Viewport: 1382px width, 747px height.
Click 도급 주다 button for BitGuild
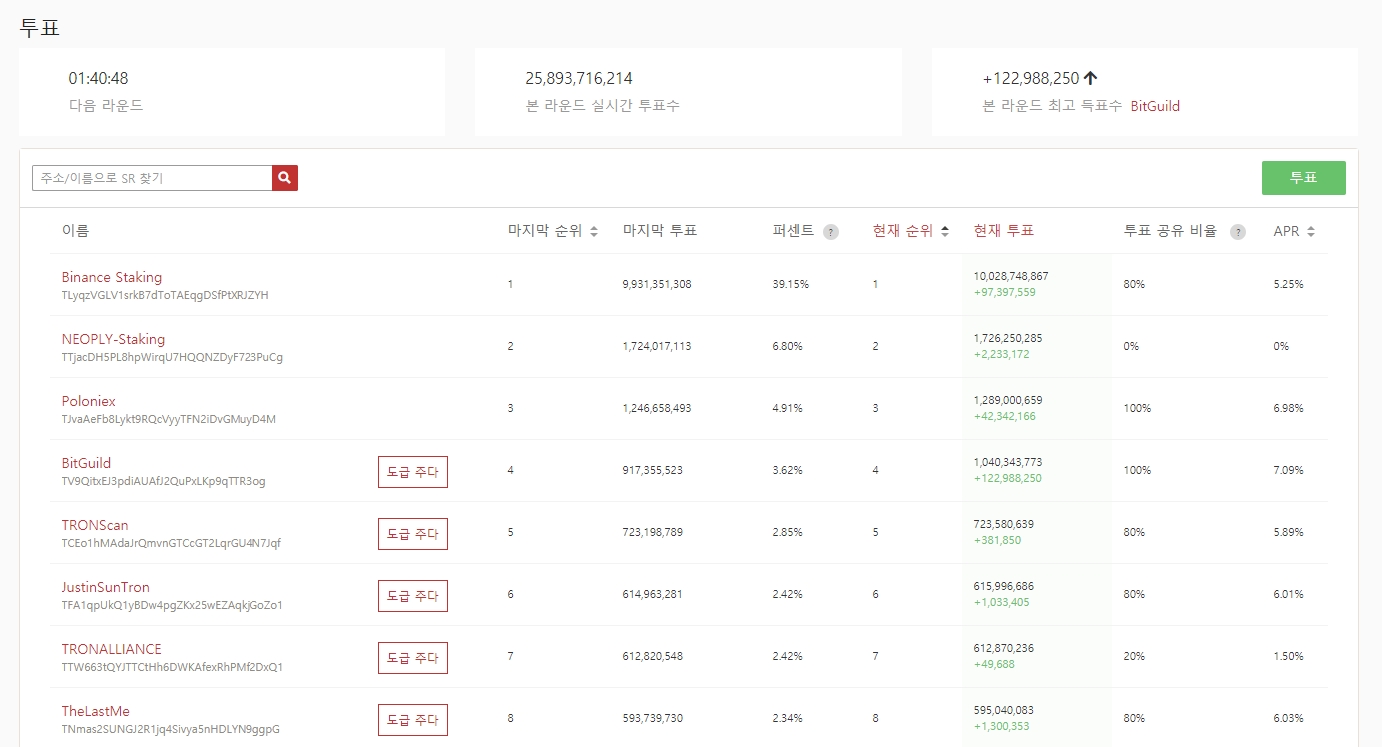tap(413, 472)
